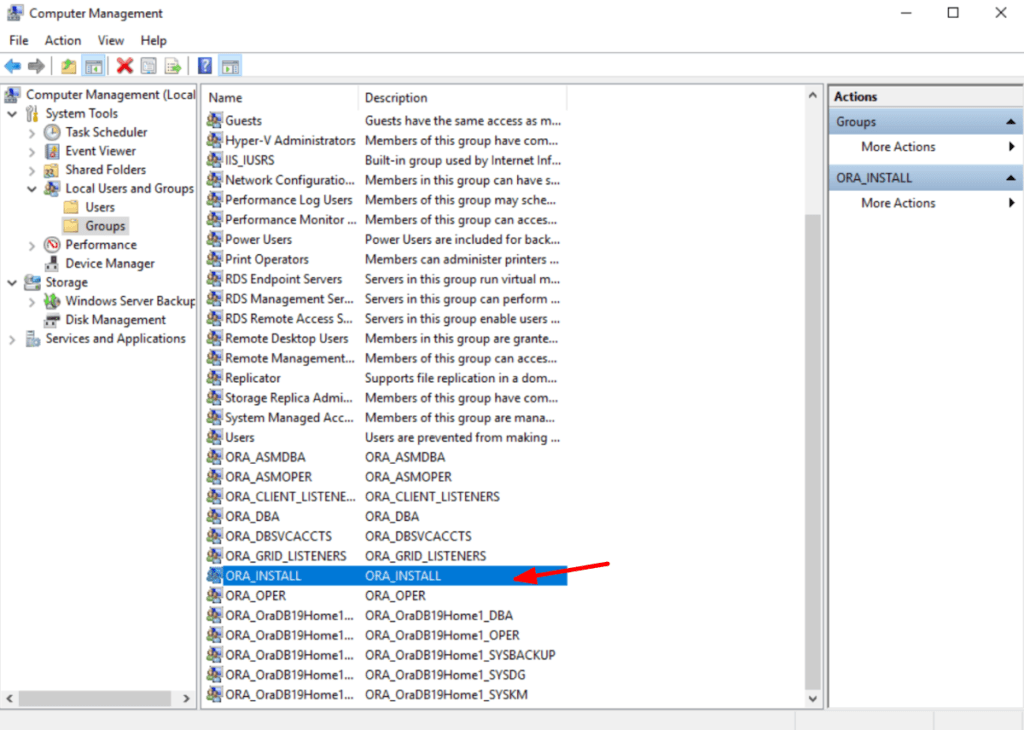Select the ORA_ASMDBA group row
This screenshot has width=1024, height=730.
click(x=386, y=457)
